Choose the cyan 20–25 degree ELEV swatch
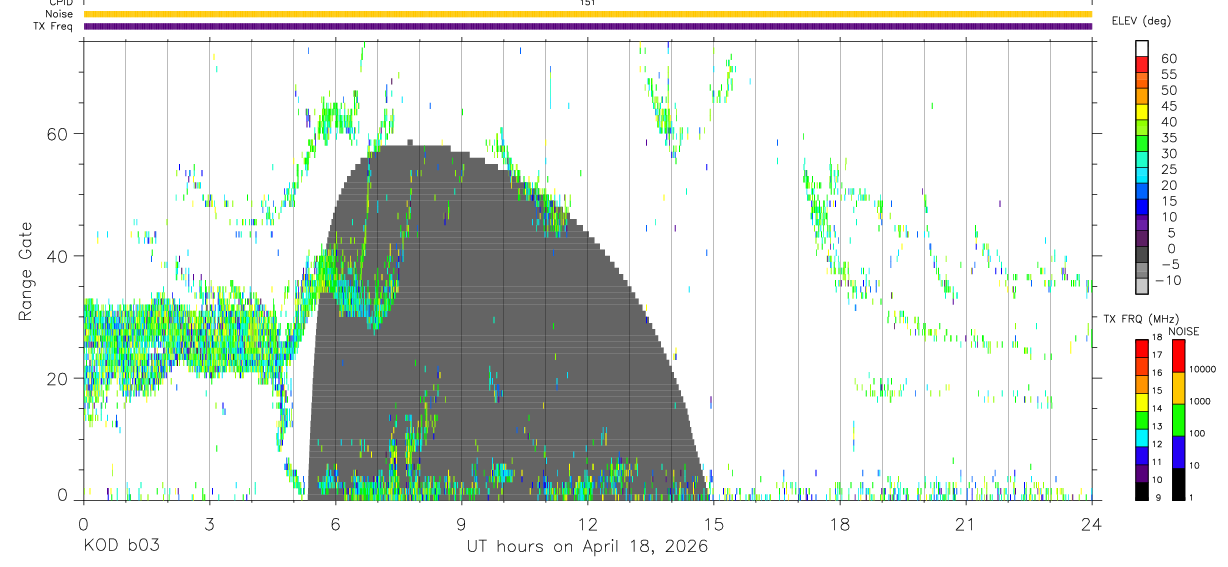Viewport: 1228px width, 567px height. [1142, 175]
